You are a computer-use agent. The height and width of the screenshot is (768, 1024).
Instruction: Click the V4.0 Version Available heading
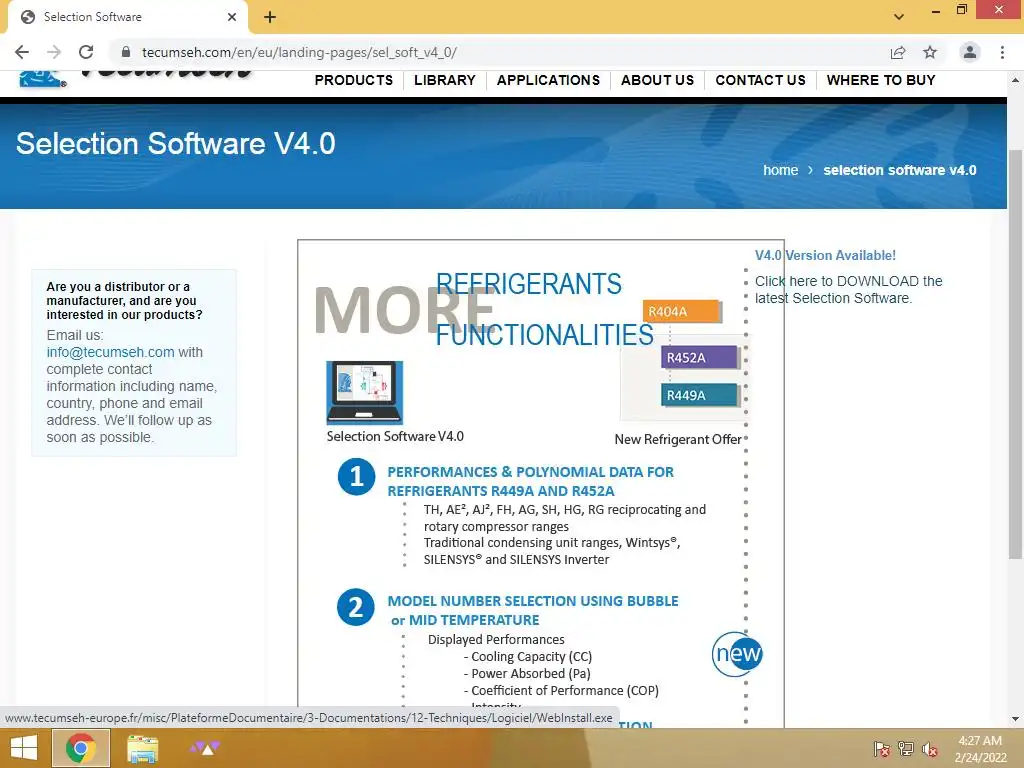[x=825, y=255]
